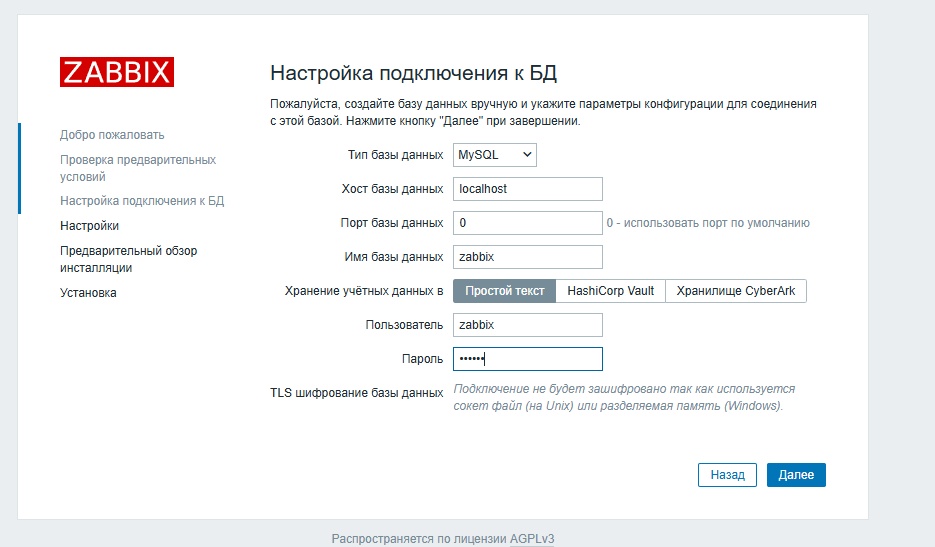Click the database name input field
The image size is (935, 547).
(x=527, y=257)
